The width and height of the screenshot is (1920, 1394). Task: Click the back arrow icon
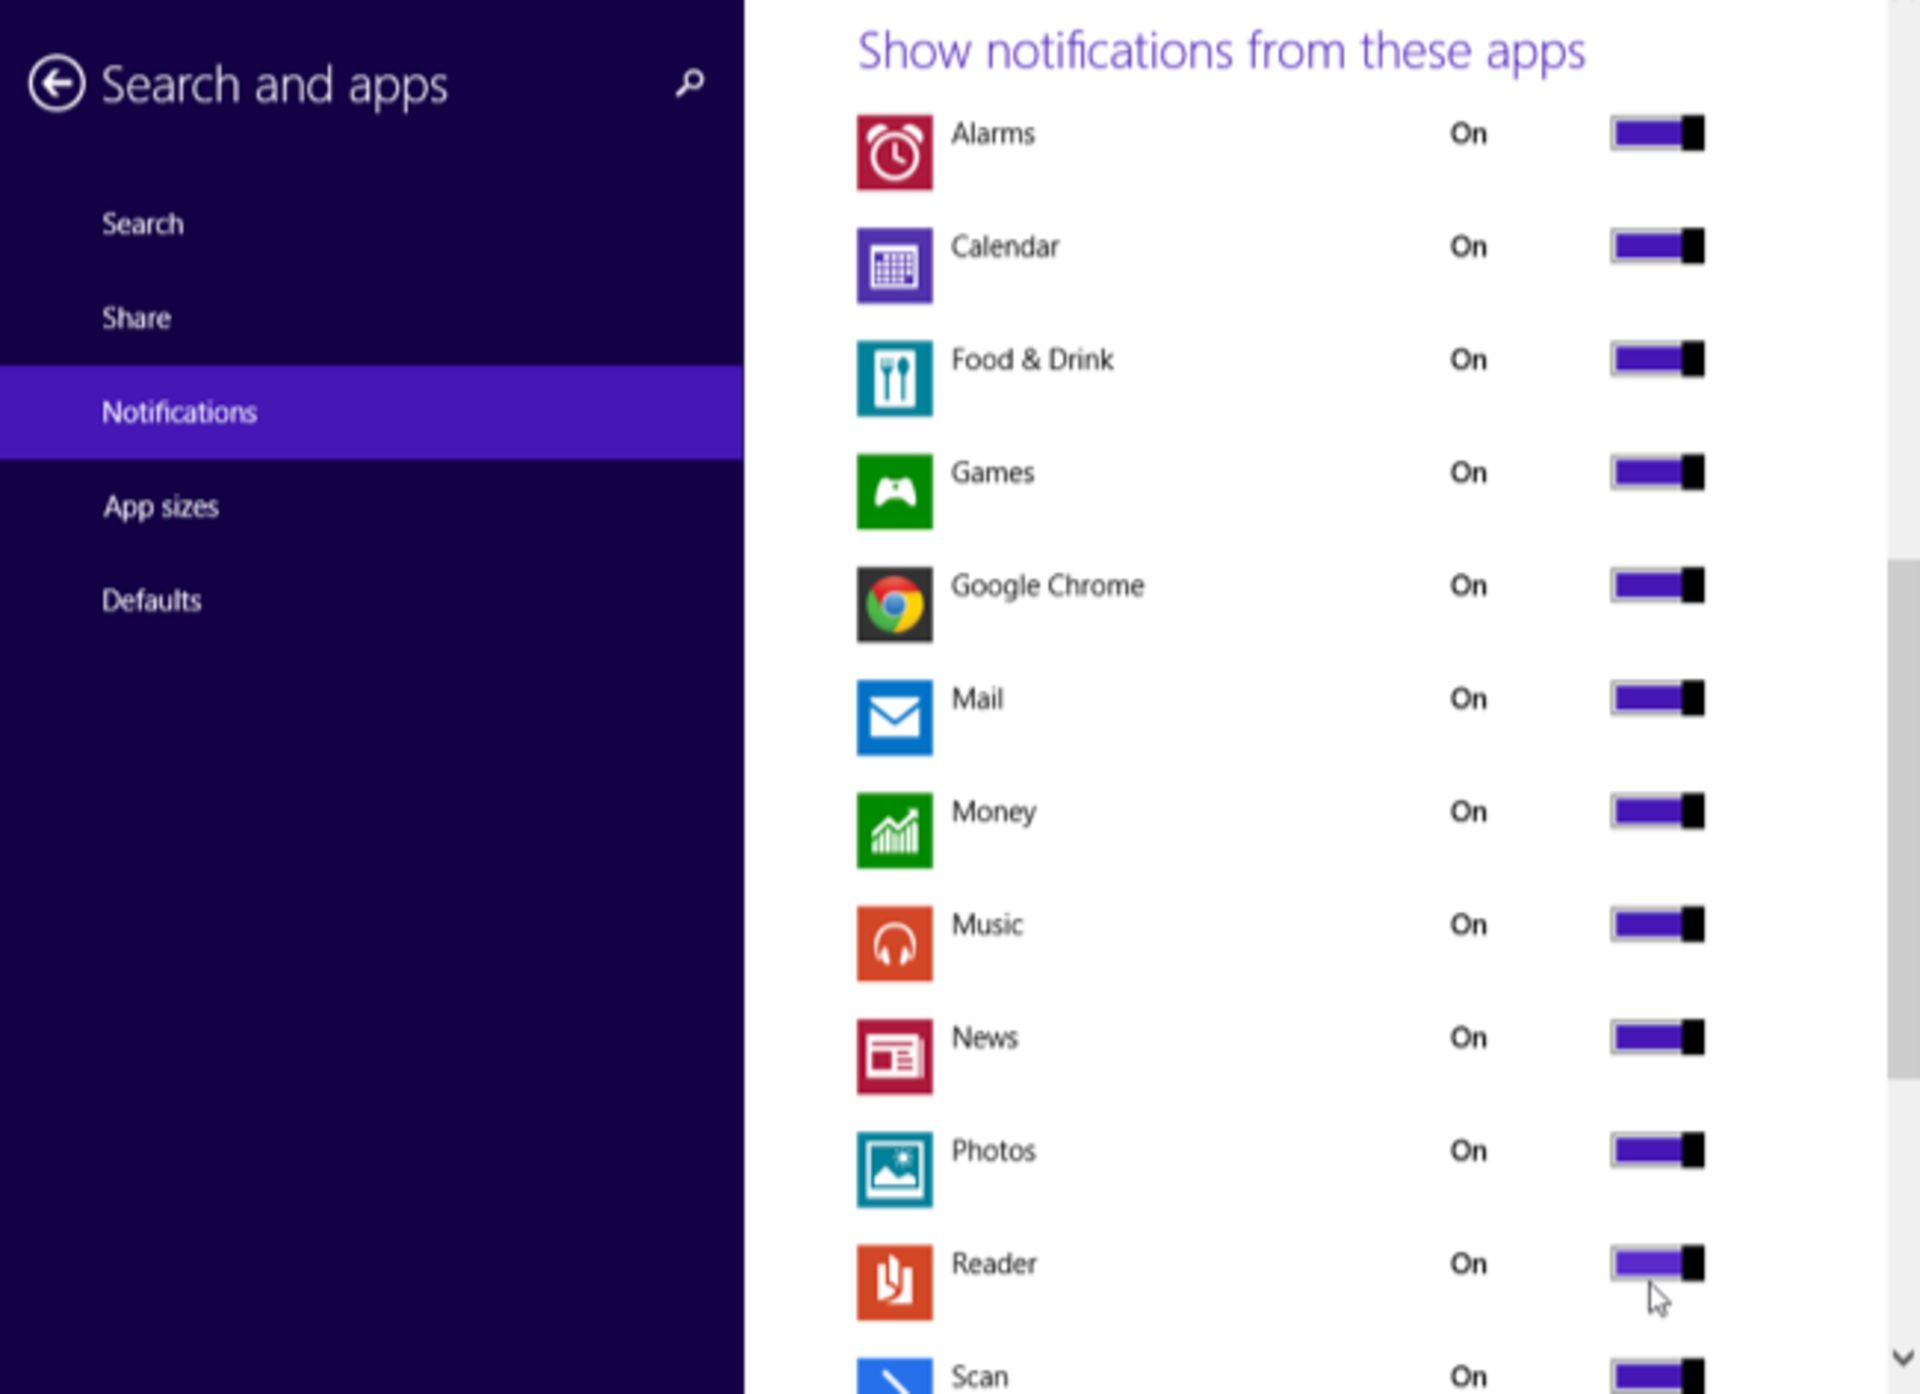coord(56,83)
